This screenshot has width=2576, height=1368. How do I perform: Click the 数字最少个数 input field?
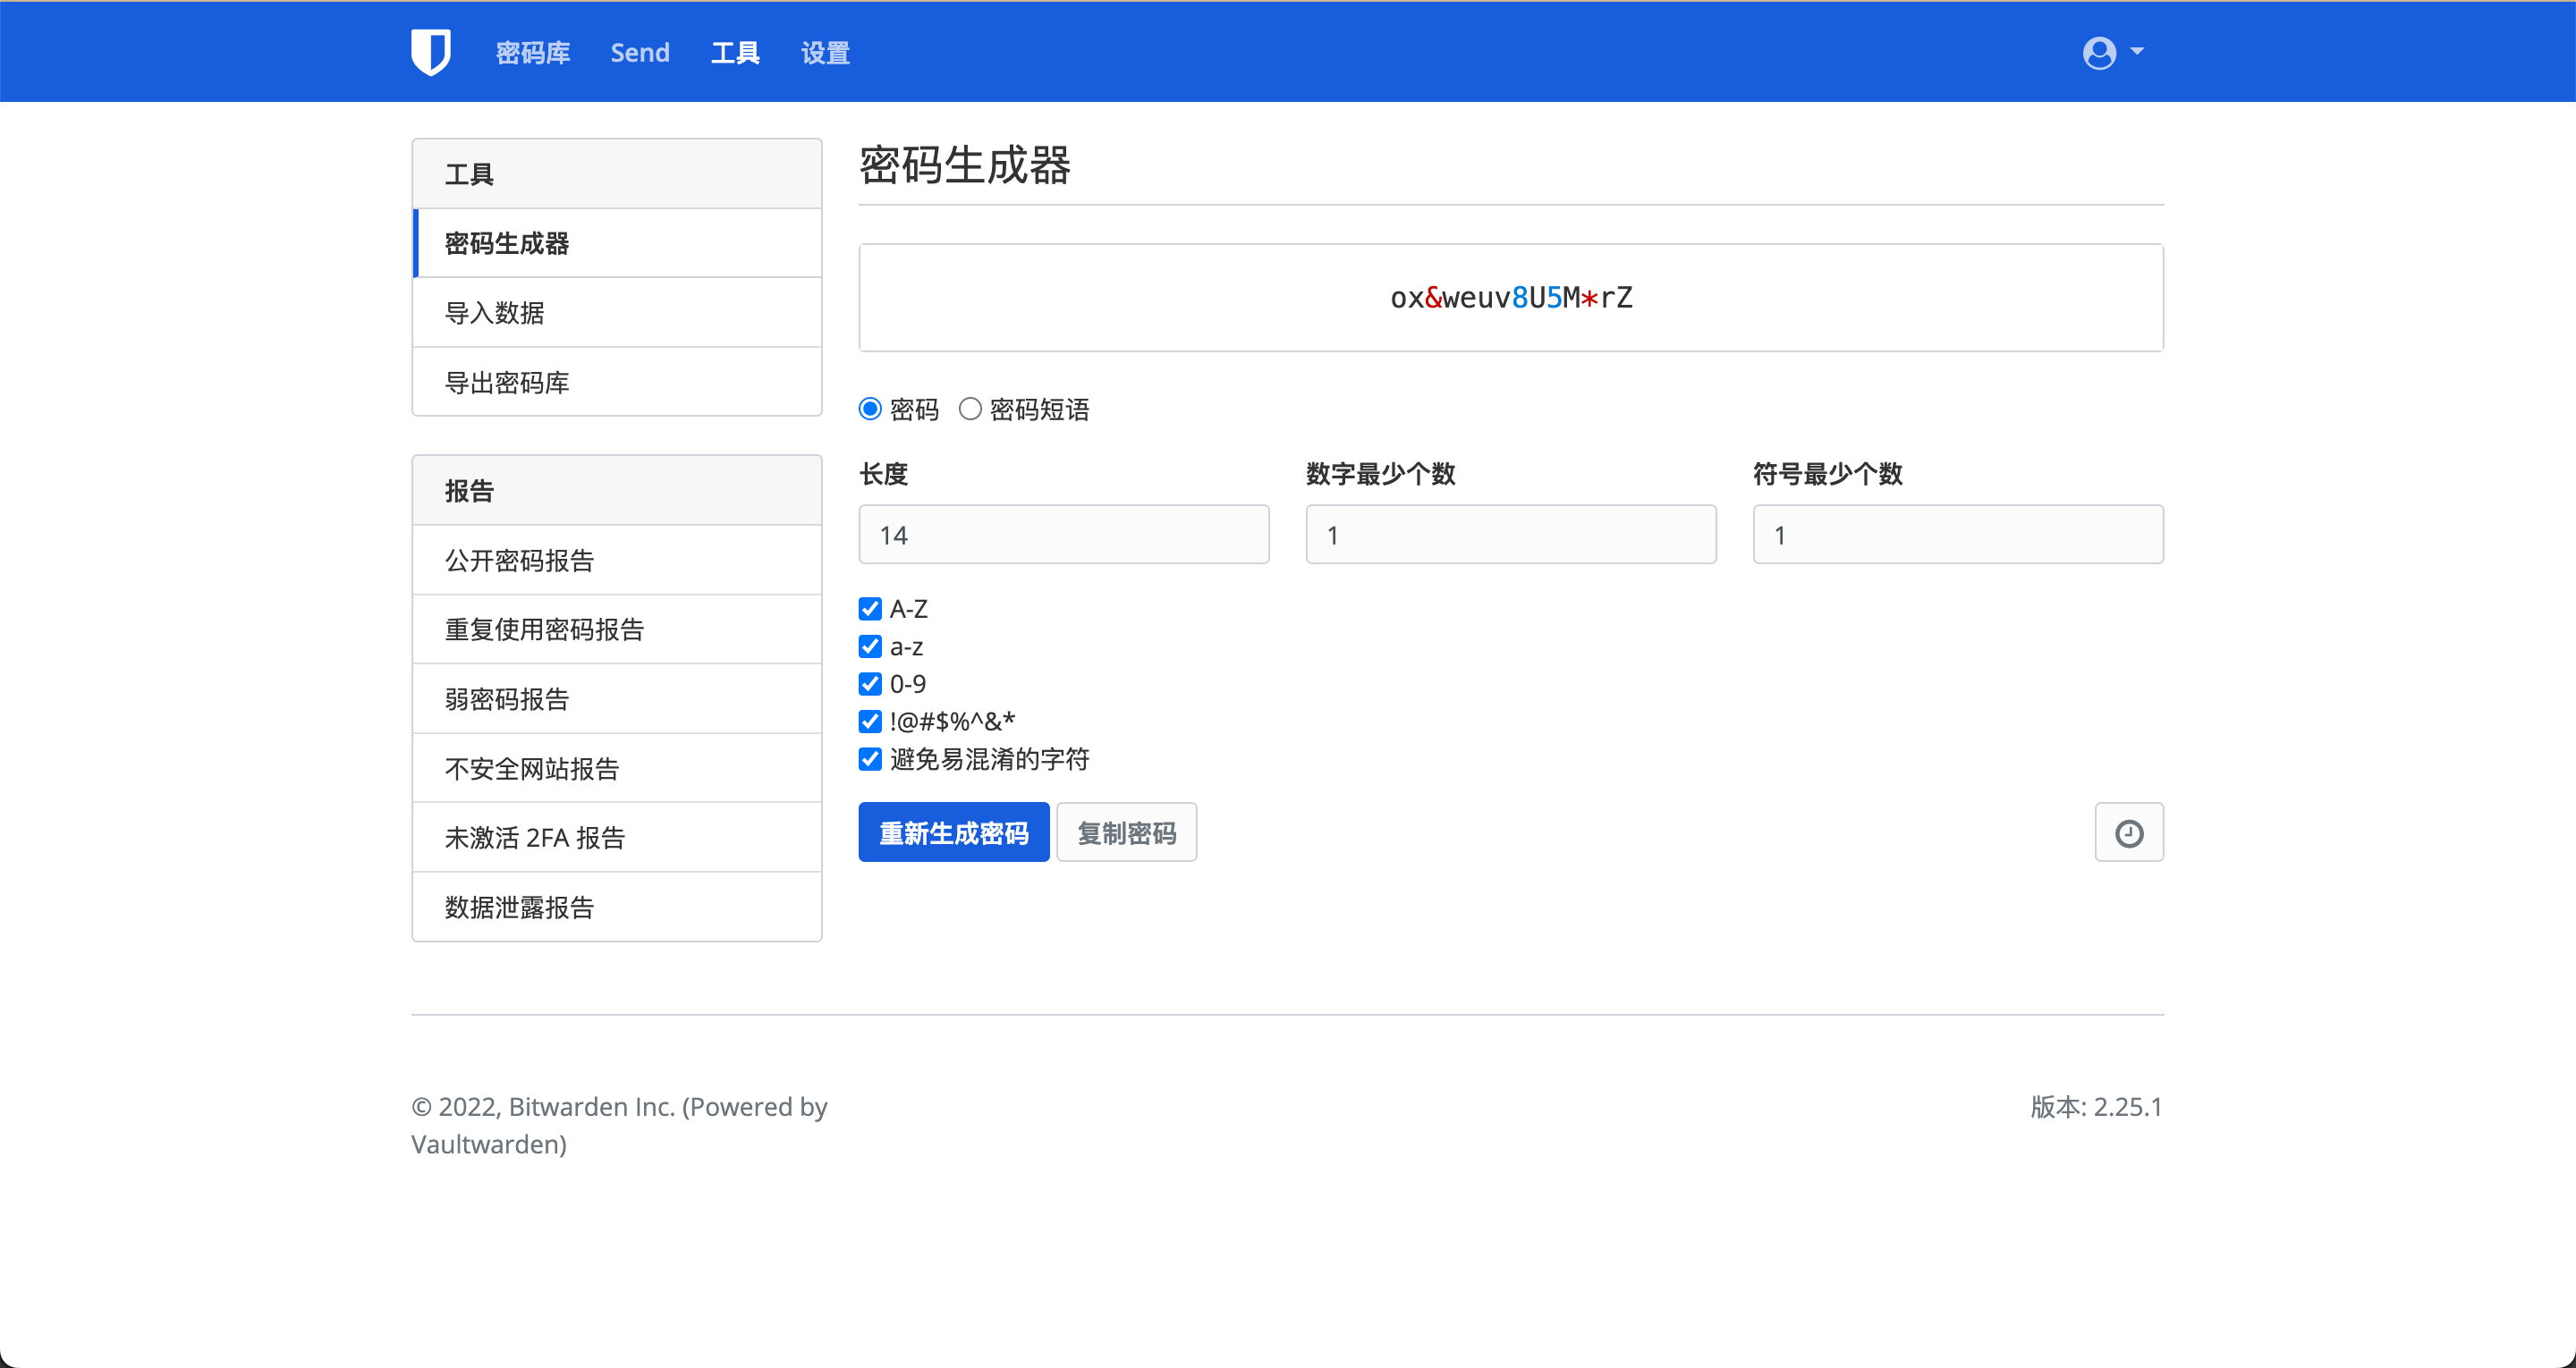click(x=1511, y=534)
